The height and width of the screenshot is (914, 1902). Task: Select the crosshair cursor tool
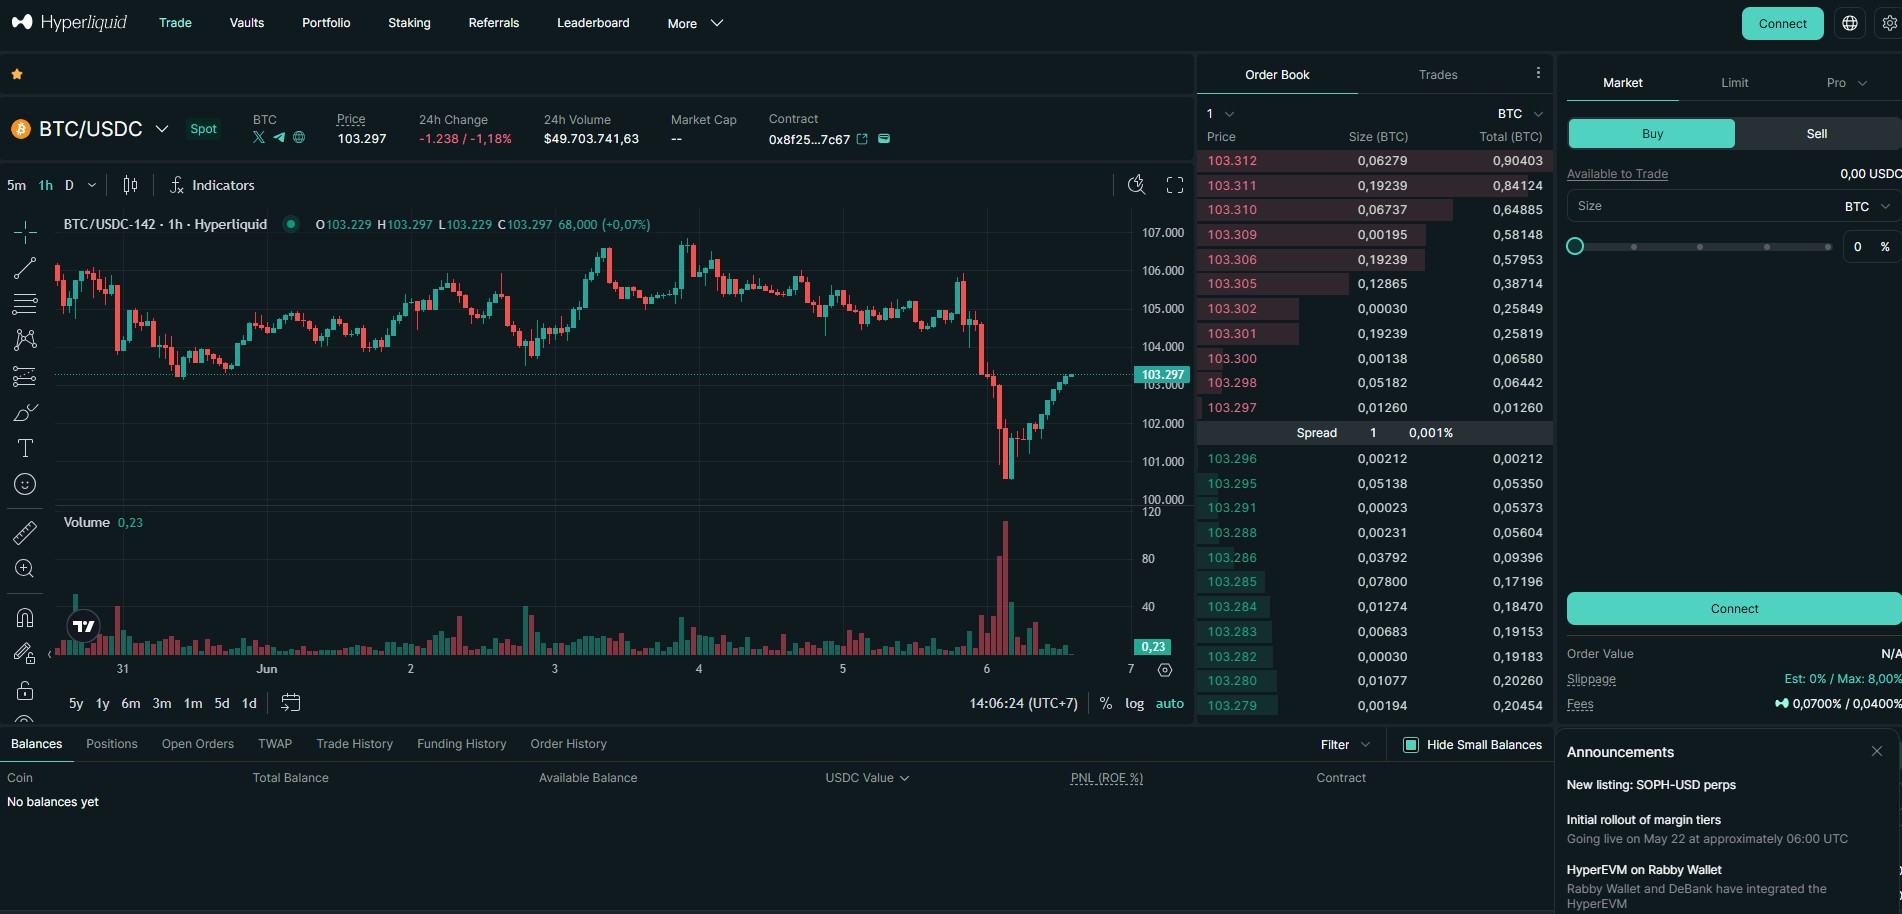[25, 231]
